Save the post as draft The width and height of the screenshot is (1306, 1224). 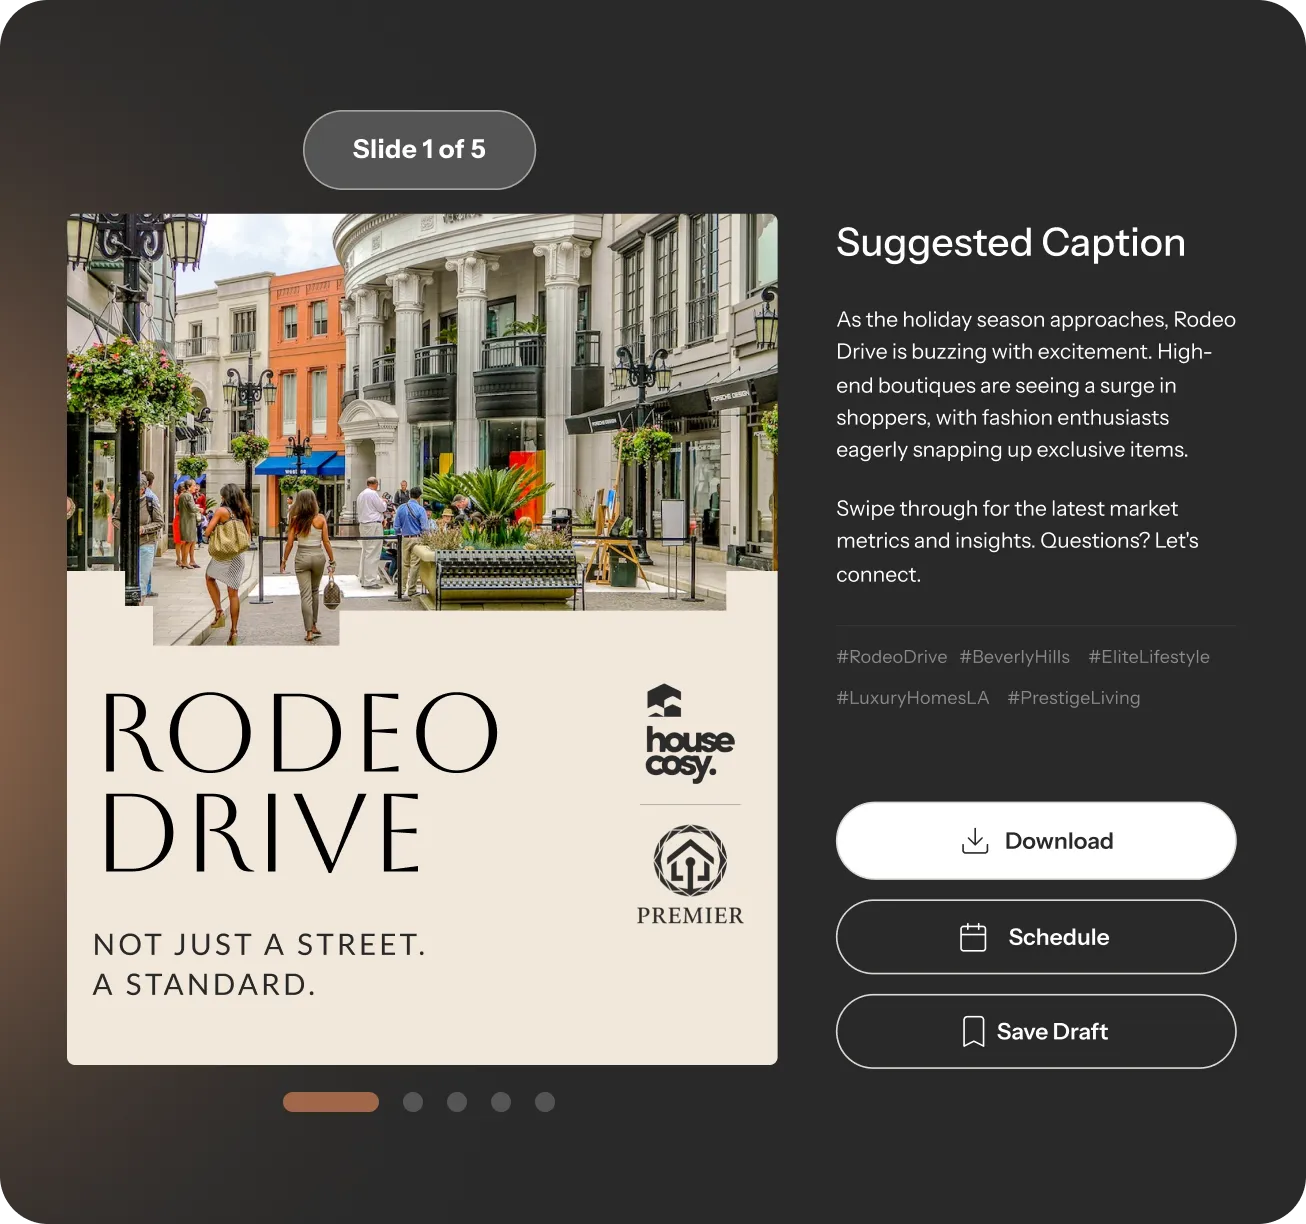click(1036, 1031)
